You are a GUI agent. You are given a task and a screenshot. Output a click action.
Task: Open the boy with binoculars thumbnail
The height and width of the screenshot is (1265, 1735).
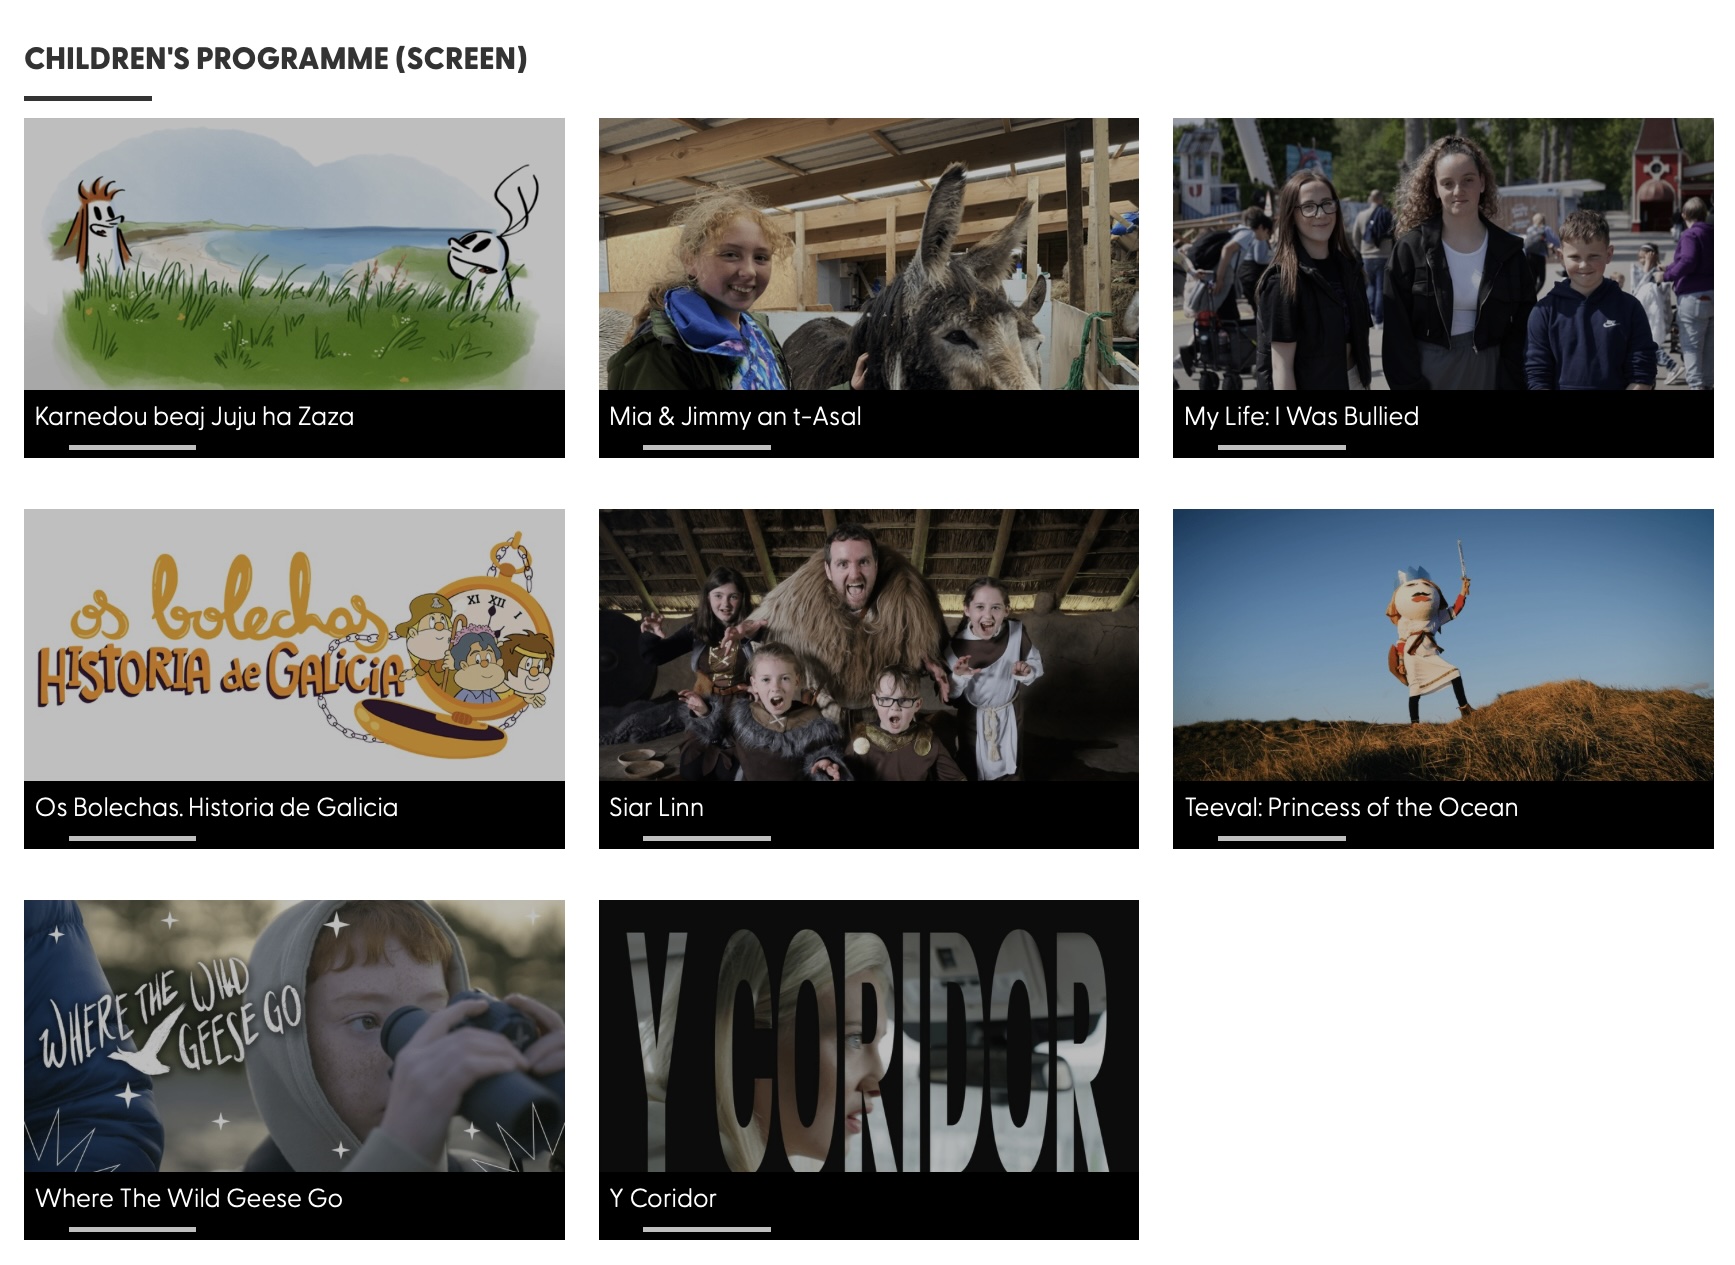point(294,1036)
